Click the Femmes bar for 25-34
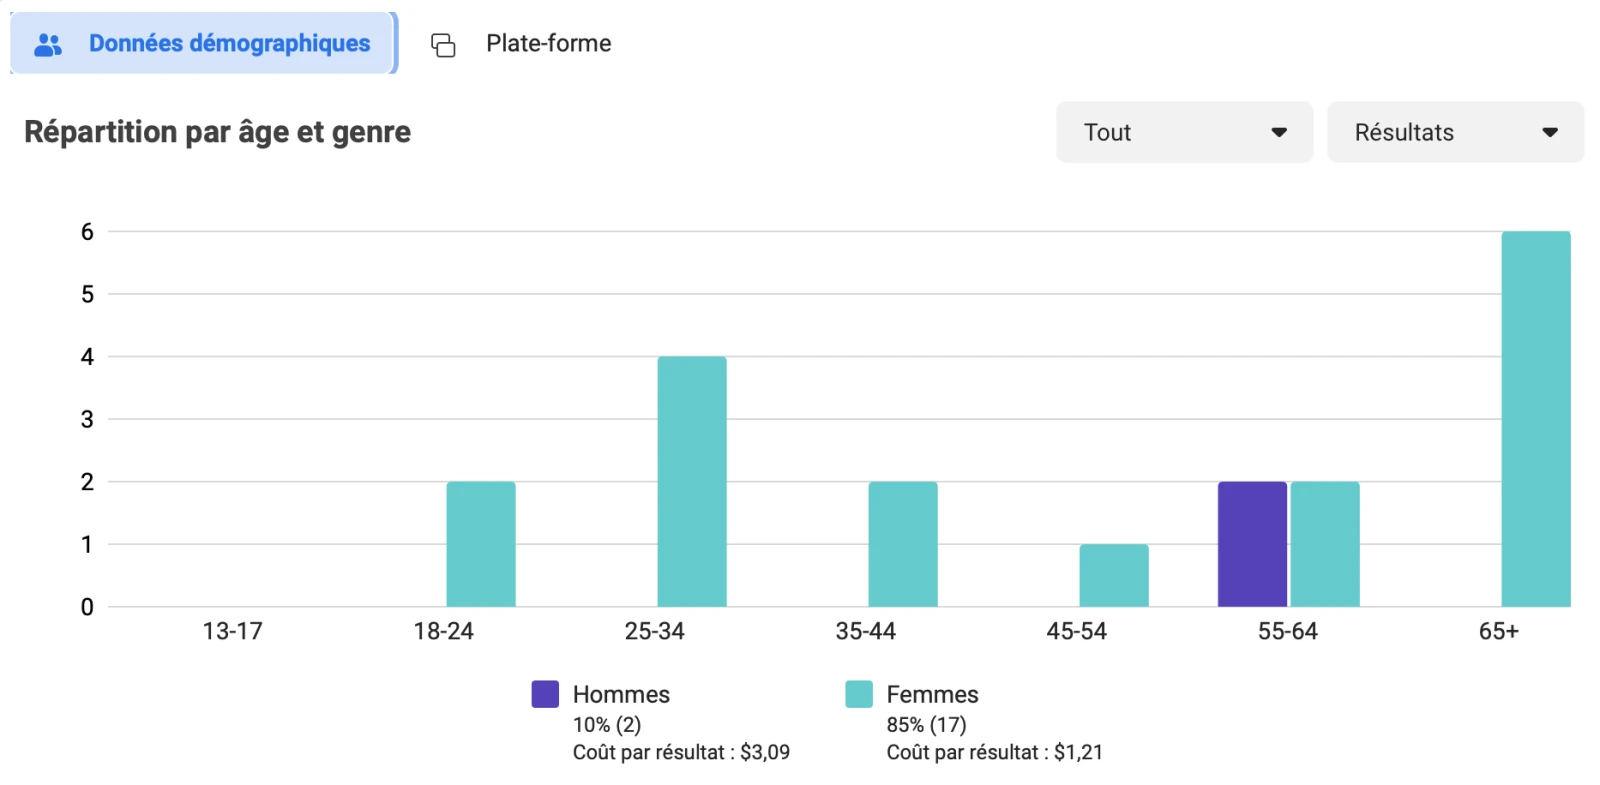Screen dimensions: 1600x785 click(692, 482)
